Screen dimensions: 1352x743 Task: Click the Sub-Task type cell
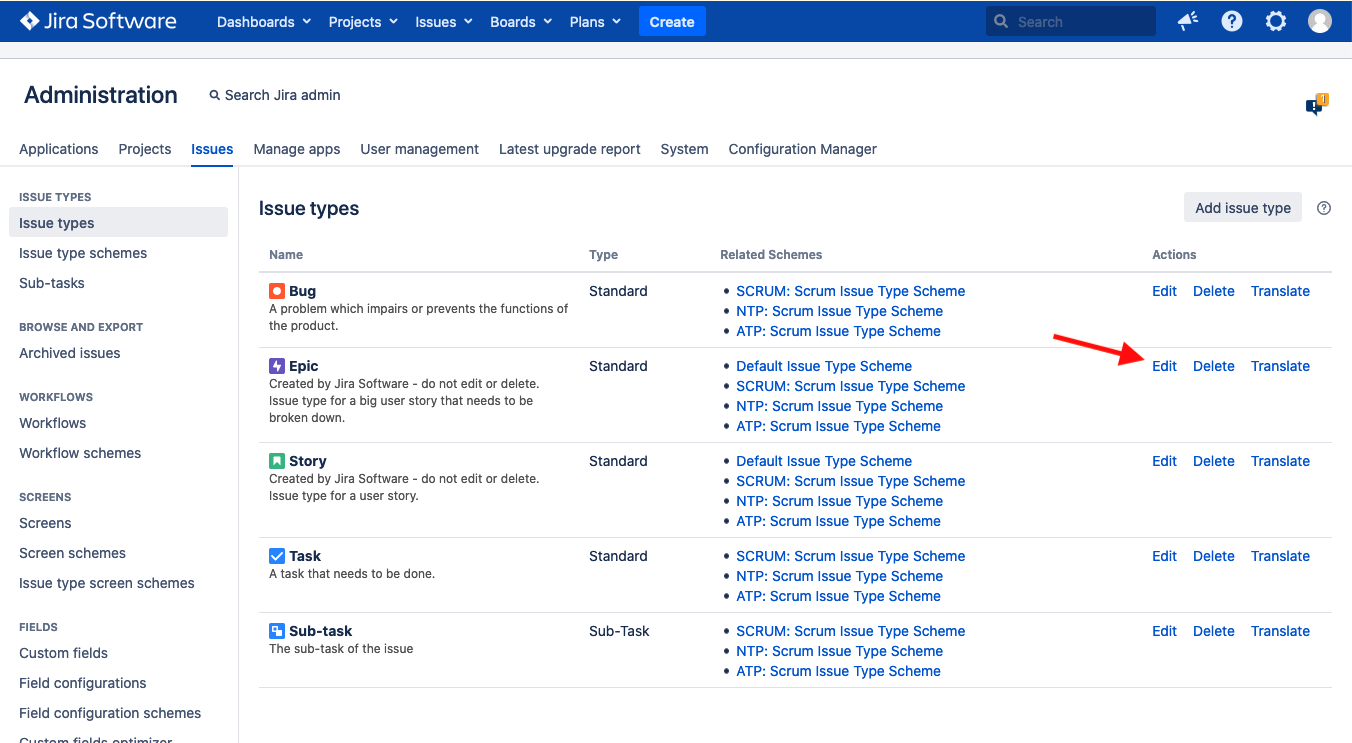(x=619, y=631)
